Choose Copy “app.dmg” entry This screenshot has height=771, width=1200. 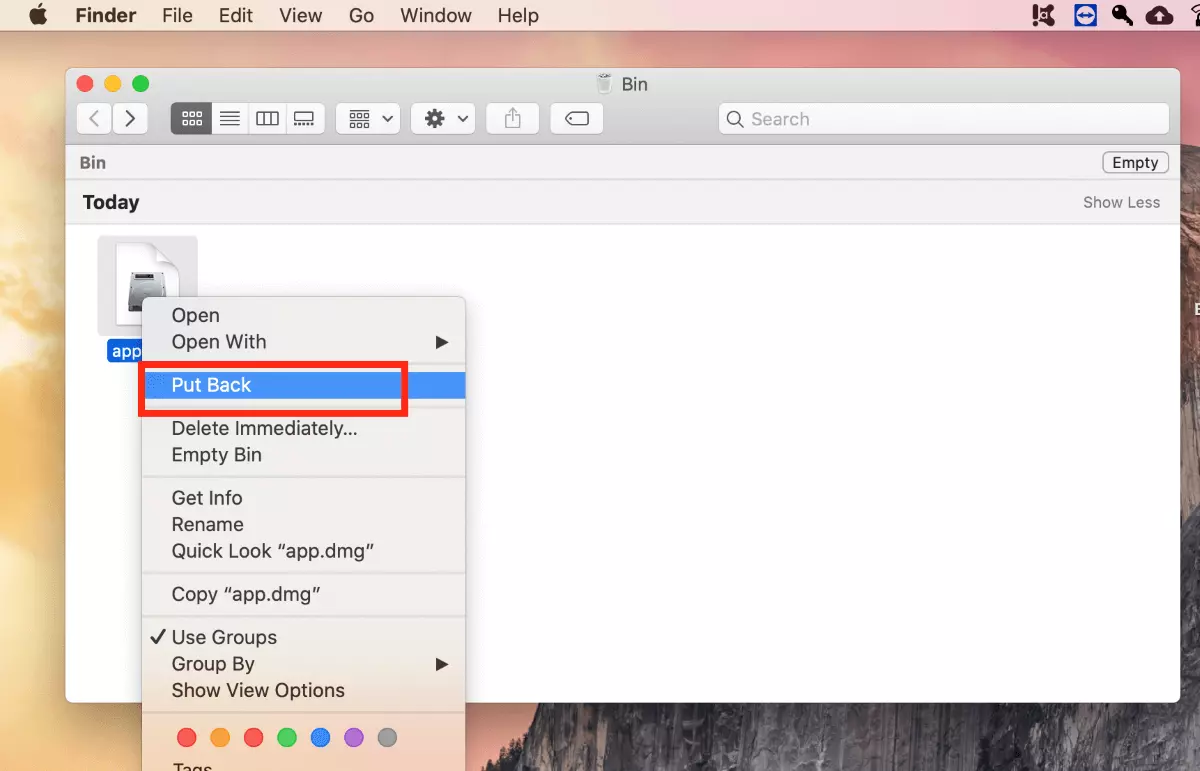click(304, 594)
